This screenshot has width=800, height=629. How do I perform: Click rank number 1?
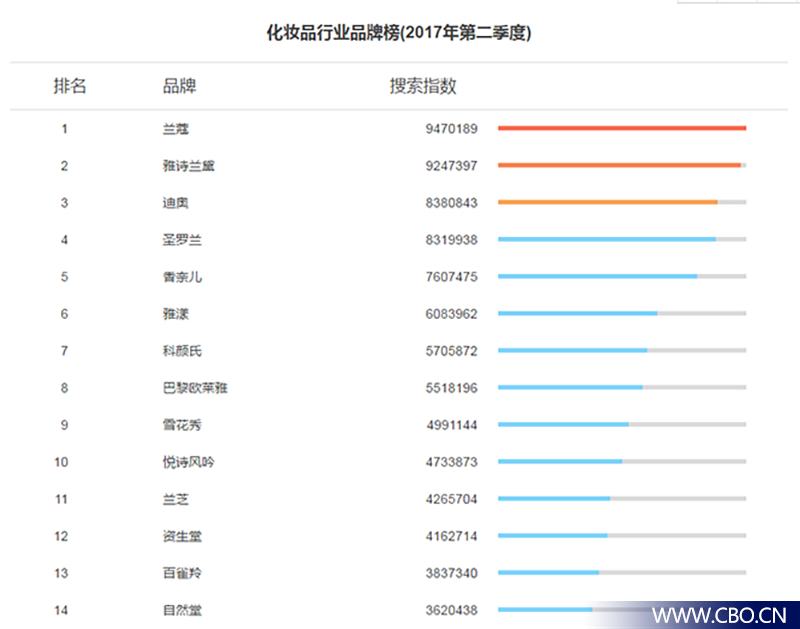pos(64,129)
